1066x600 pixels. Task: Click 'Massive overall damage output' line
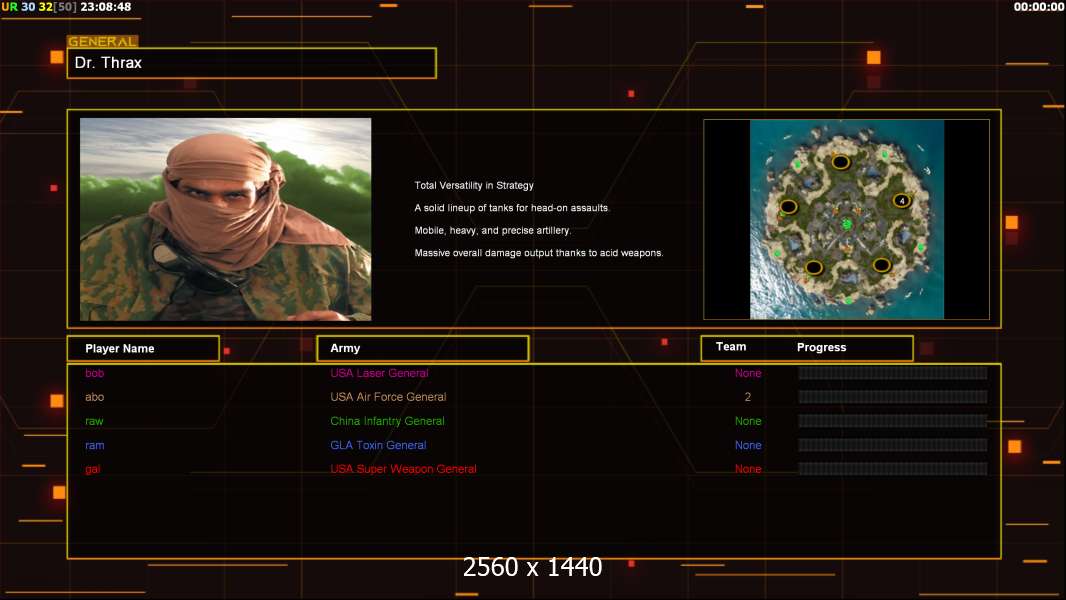tap(539, 253)
